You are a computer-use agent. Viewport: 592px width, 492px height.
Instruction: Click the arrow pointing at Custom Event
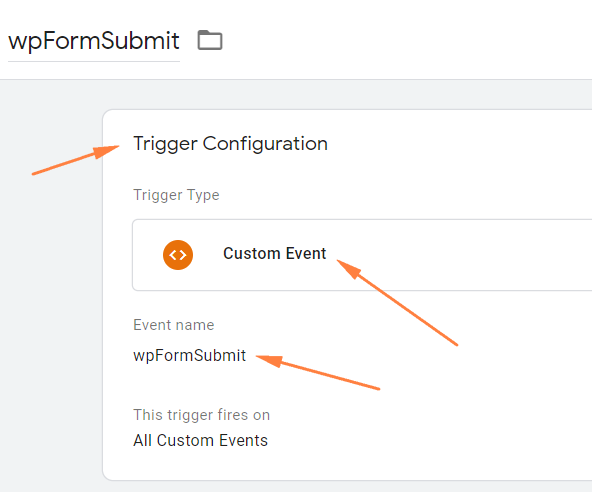click(x=397, y=302)
